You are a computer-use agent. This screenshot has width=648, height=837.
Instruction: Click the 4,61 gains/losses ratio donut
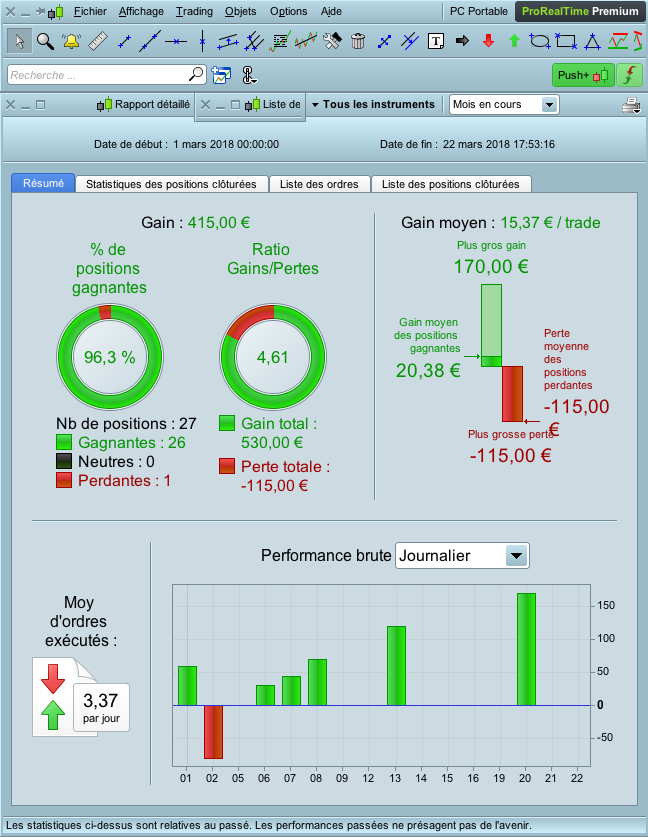coord(273,357)
